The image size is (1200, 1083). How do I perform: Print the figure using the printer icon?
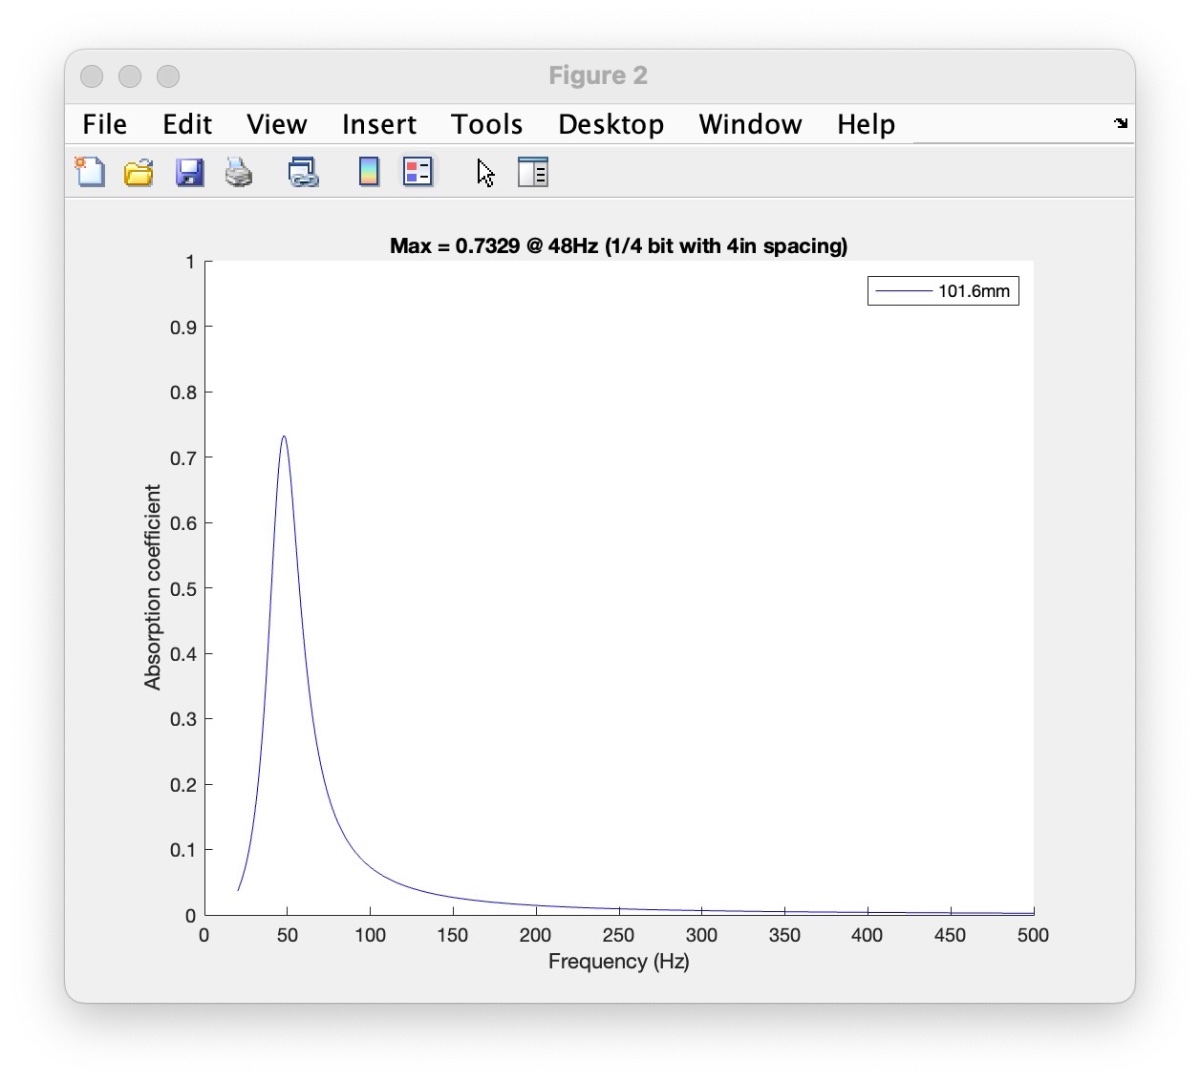[239, 173]
